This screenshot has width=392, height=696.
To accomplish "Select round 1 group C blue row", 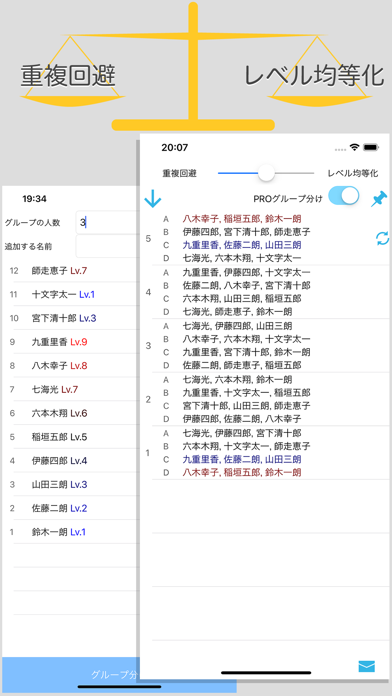I will point(271,459).
